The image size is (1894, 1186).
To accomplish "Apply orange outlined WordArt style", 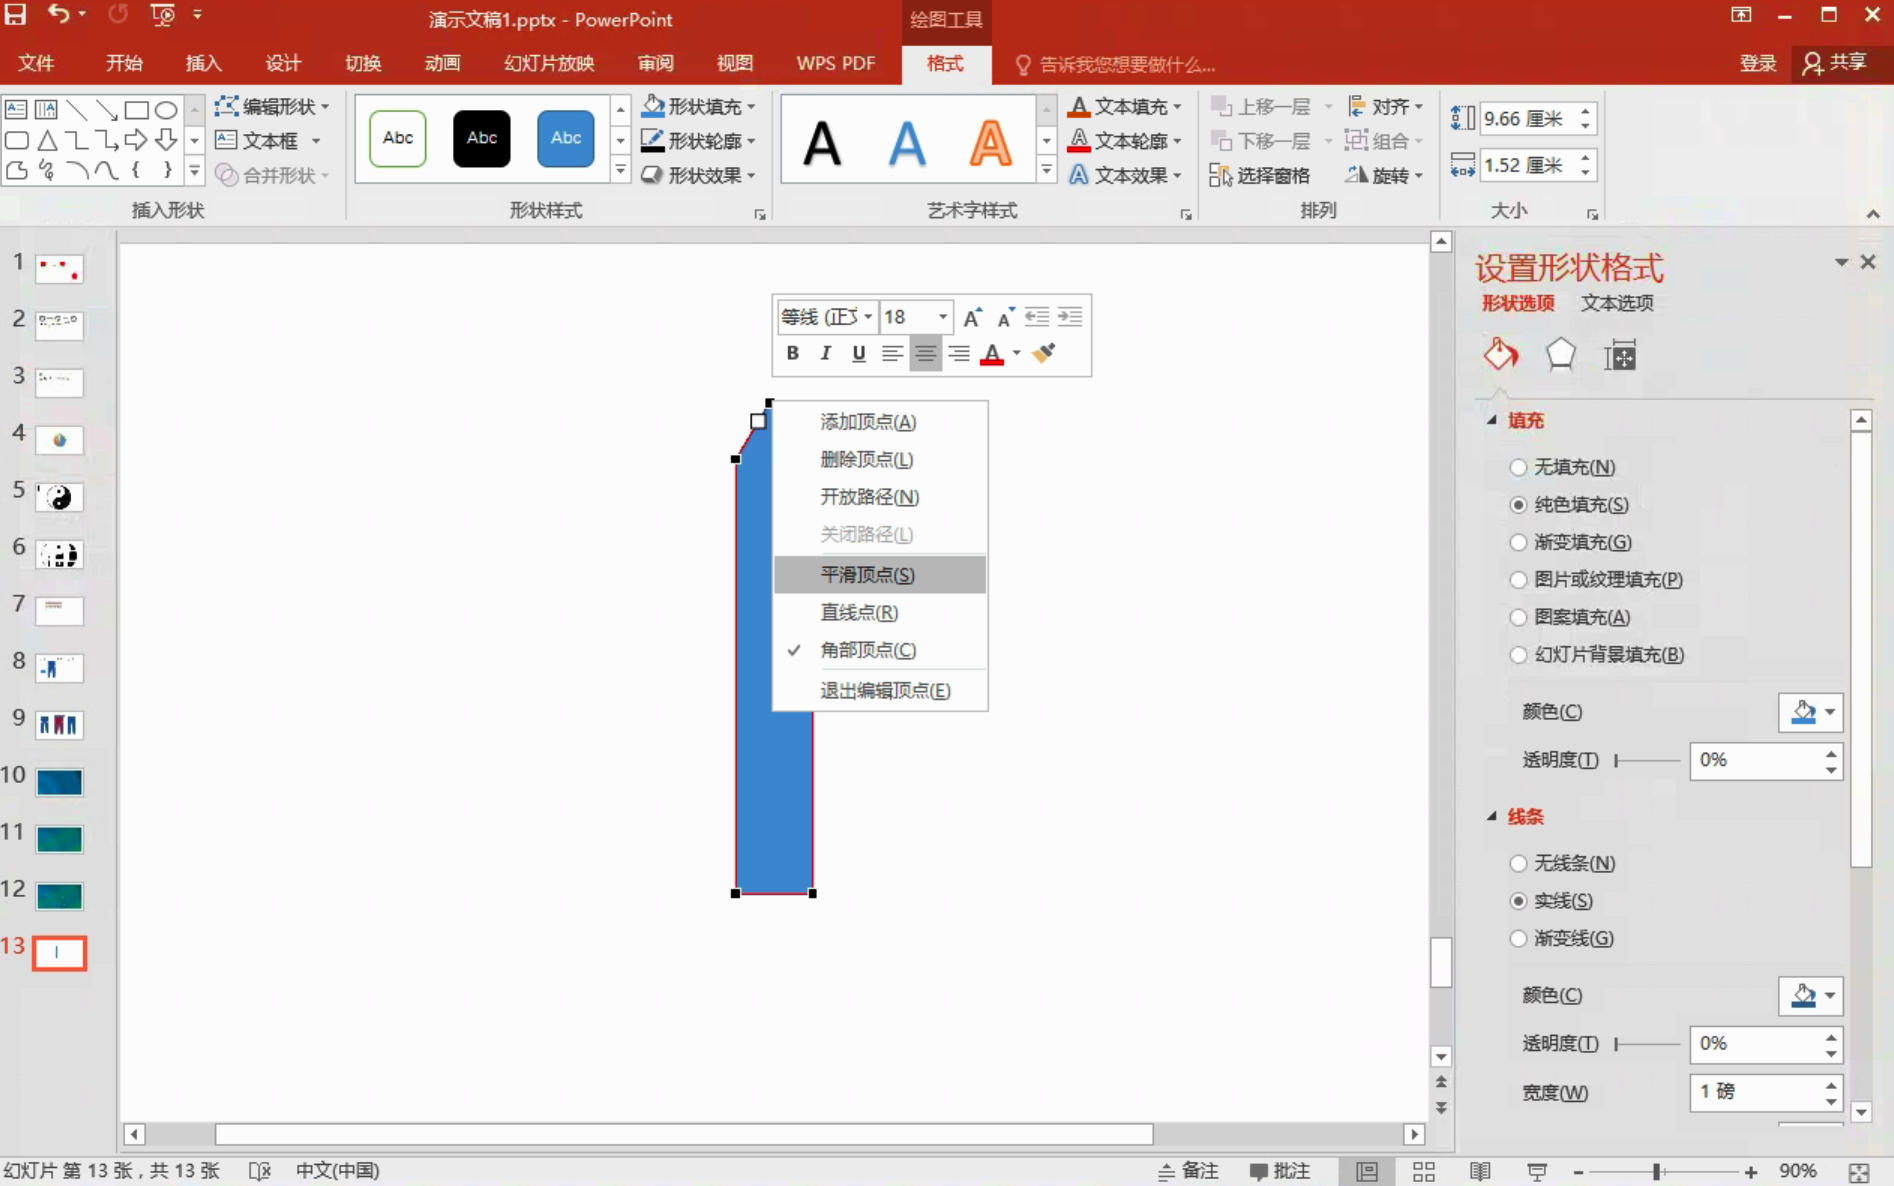I will (990, 143).
